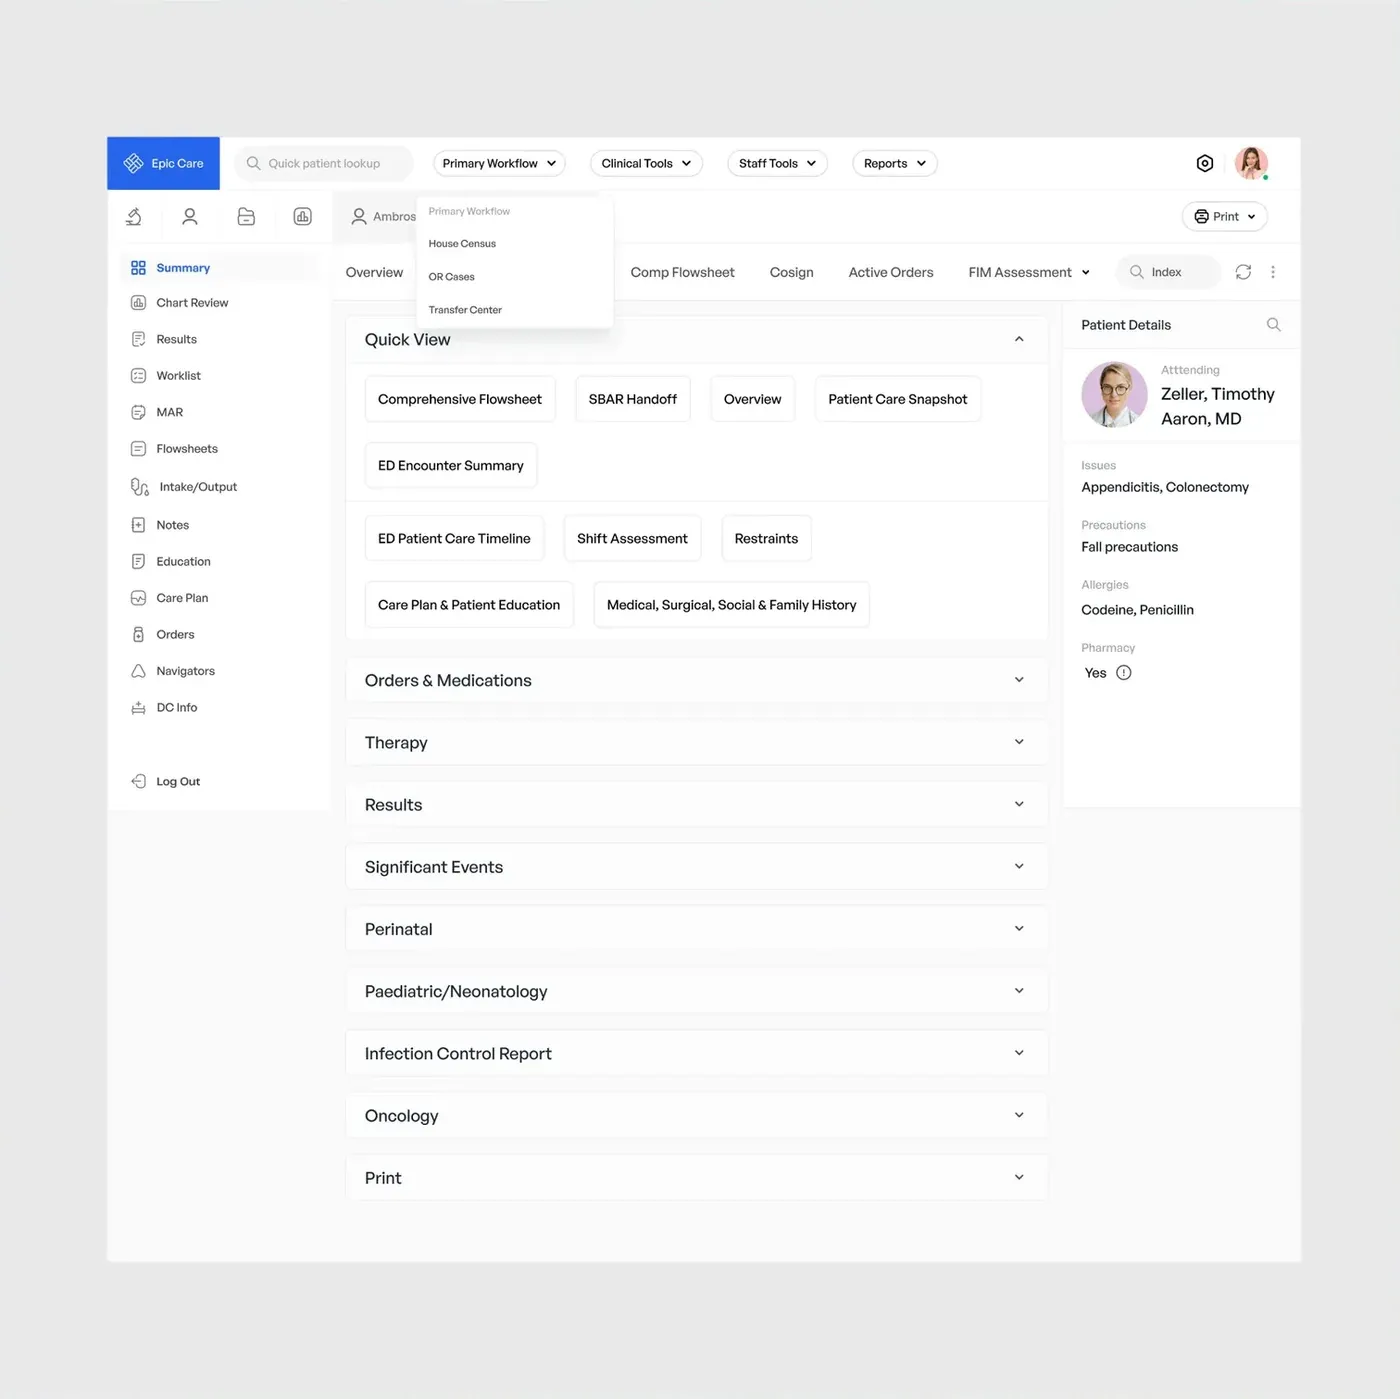This screenshot has width=1400, height=1399.
Task: Open the Clinical Tools dropdown
Action: point(646,163)
